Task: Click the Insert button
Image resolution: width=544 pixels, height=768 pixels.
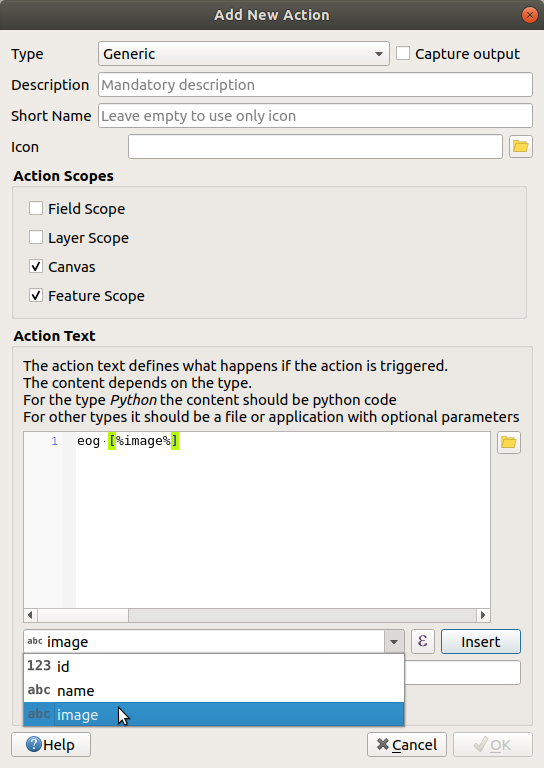Action: tap(481, 642)
